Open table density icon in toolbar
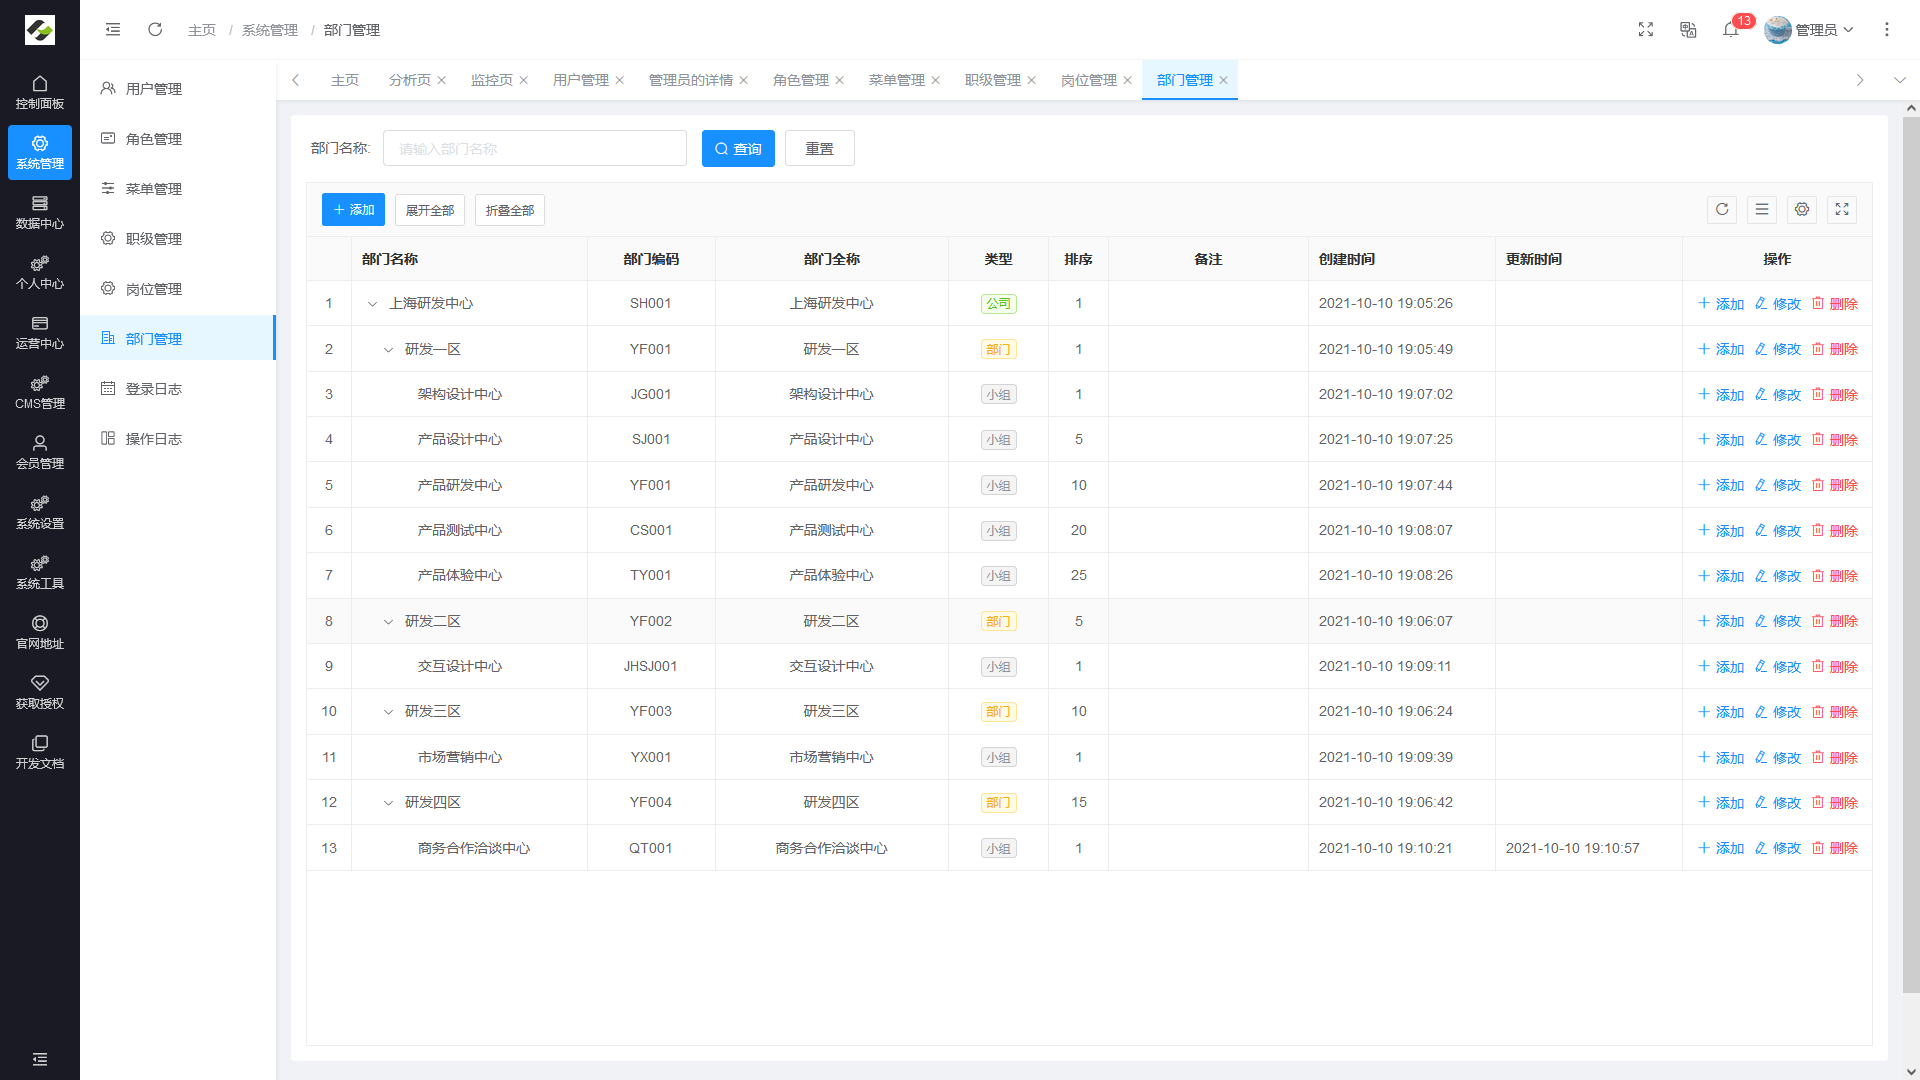Viewport: 1920px width, 1080px height. 1762,210
